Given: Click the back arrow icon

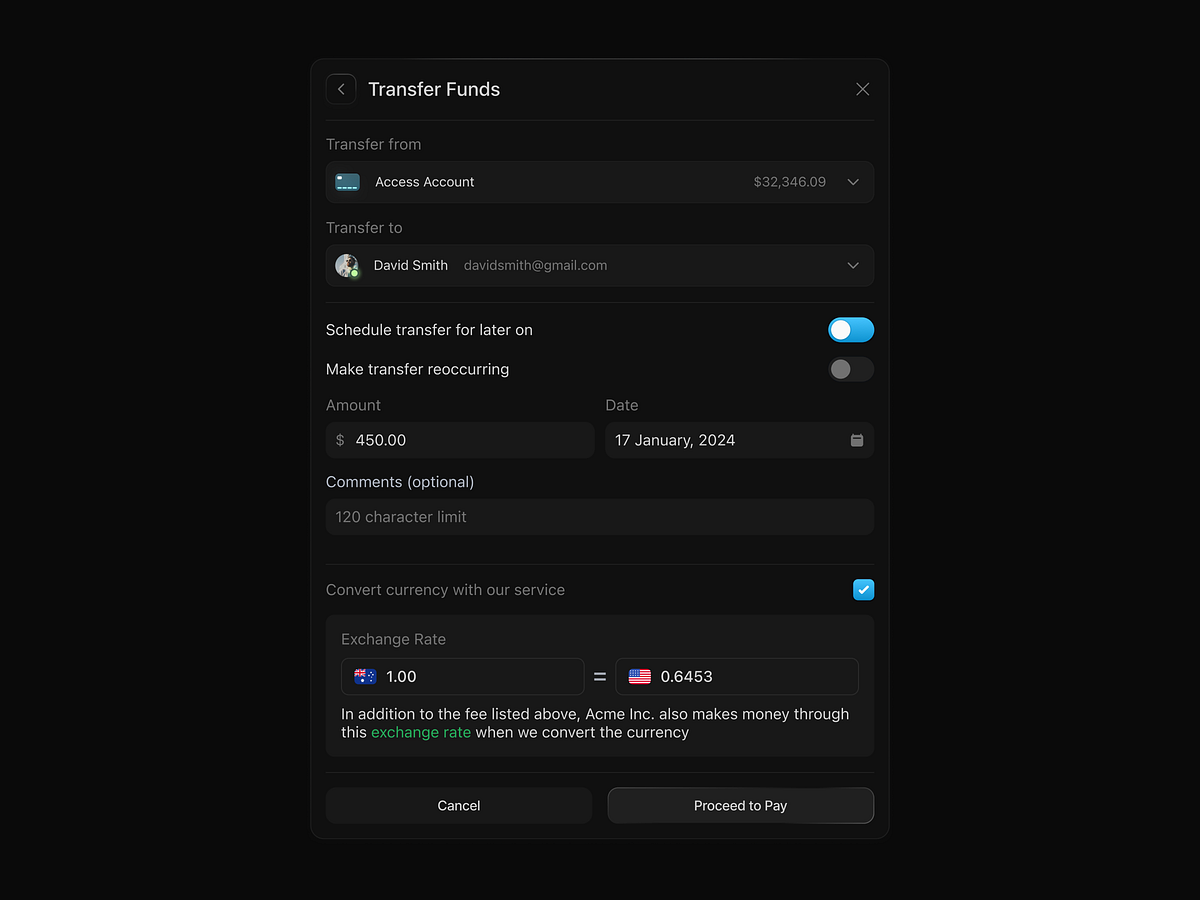Looking at the screenshot, I should click(x=341, y=89).
